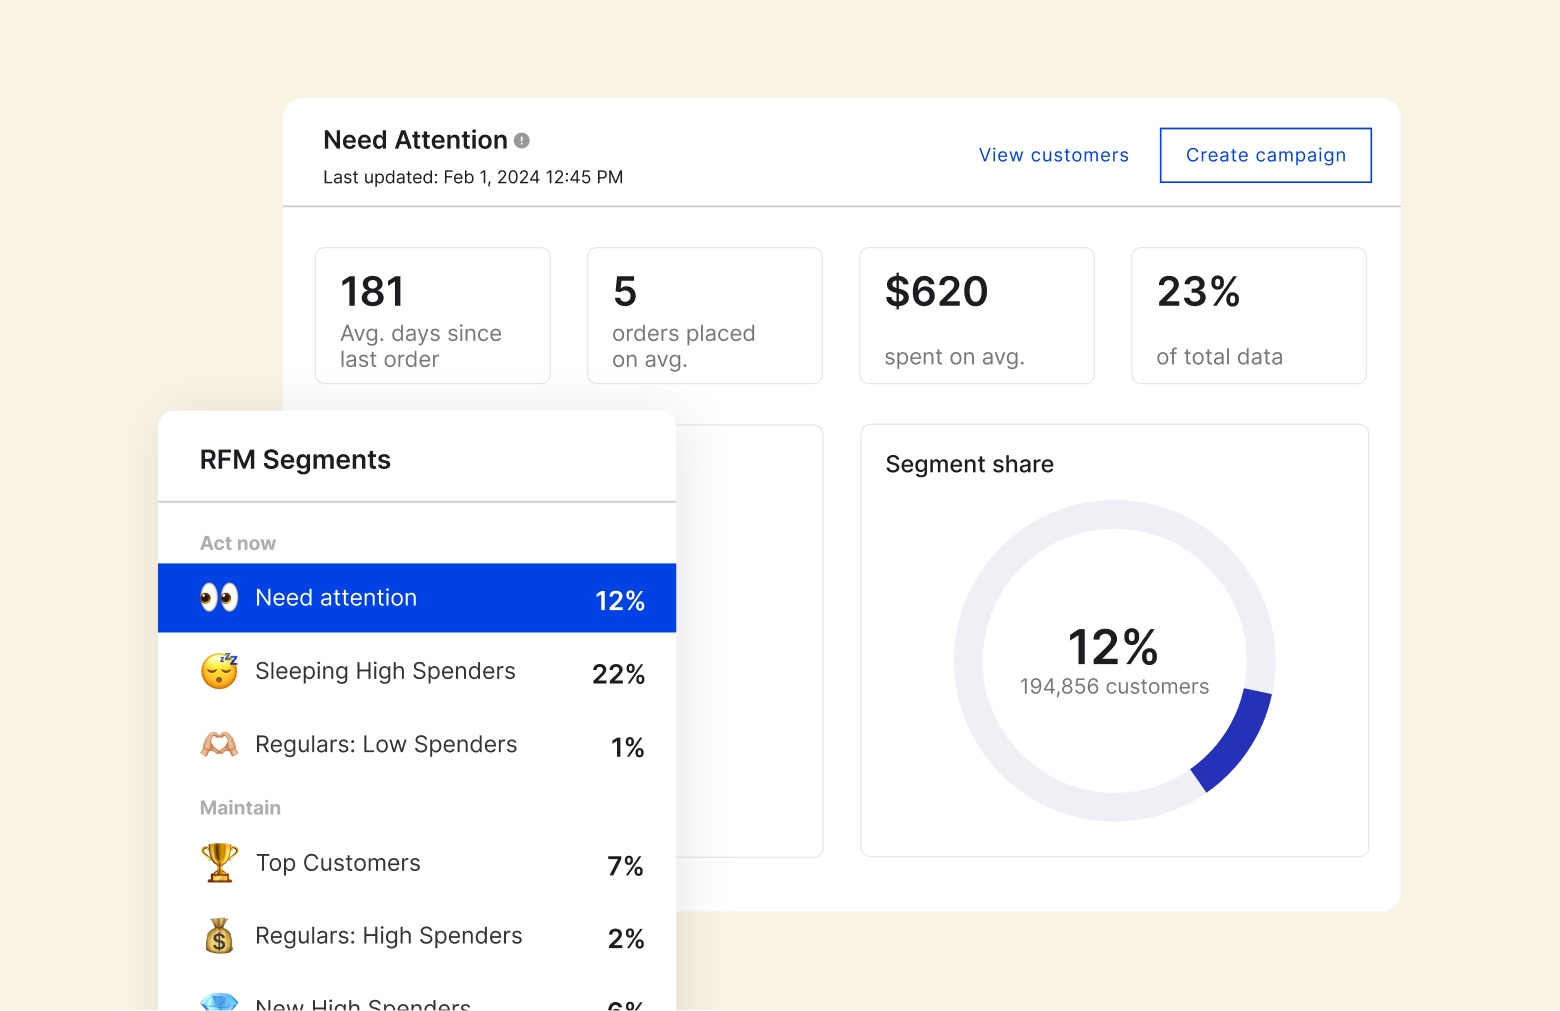This screenshot has width=1560, height=1011.
Task: Expand the New High Spenders entry
Action: tap(416, 1003)
